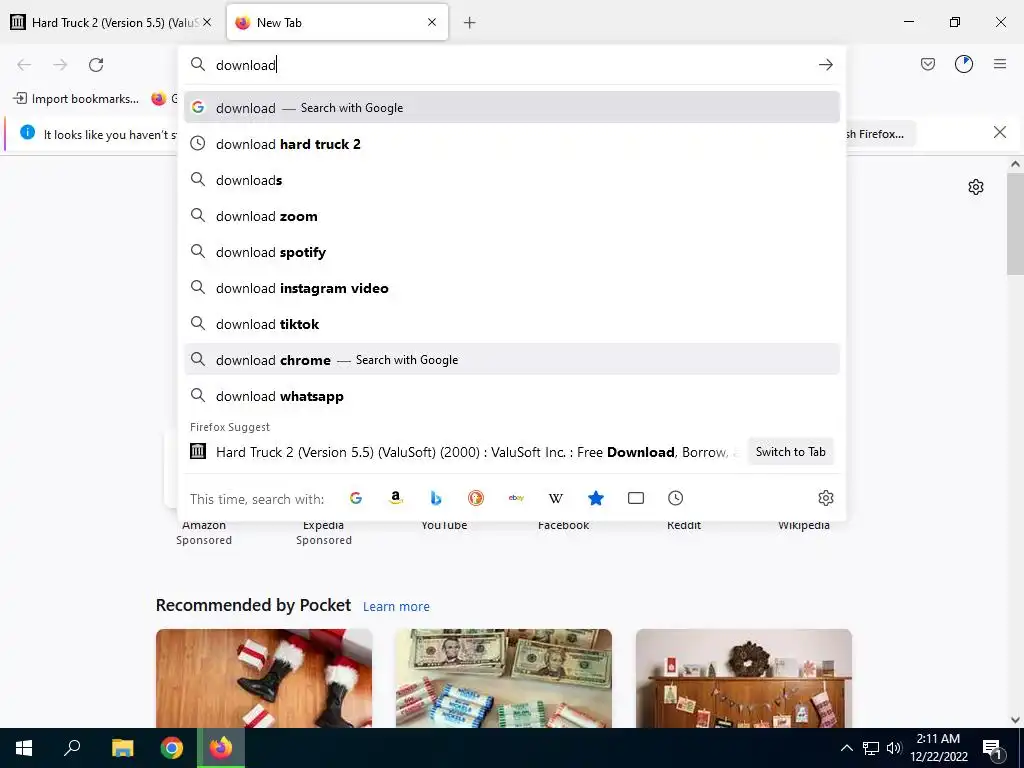Open network status tray icon
1024x768 pixels.
871,748
